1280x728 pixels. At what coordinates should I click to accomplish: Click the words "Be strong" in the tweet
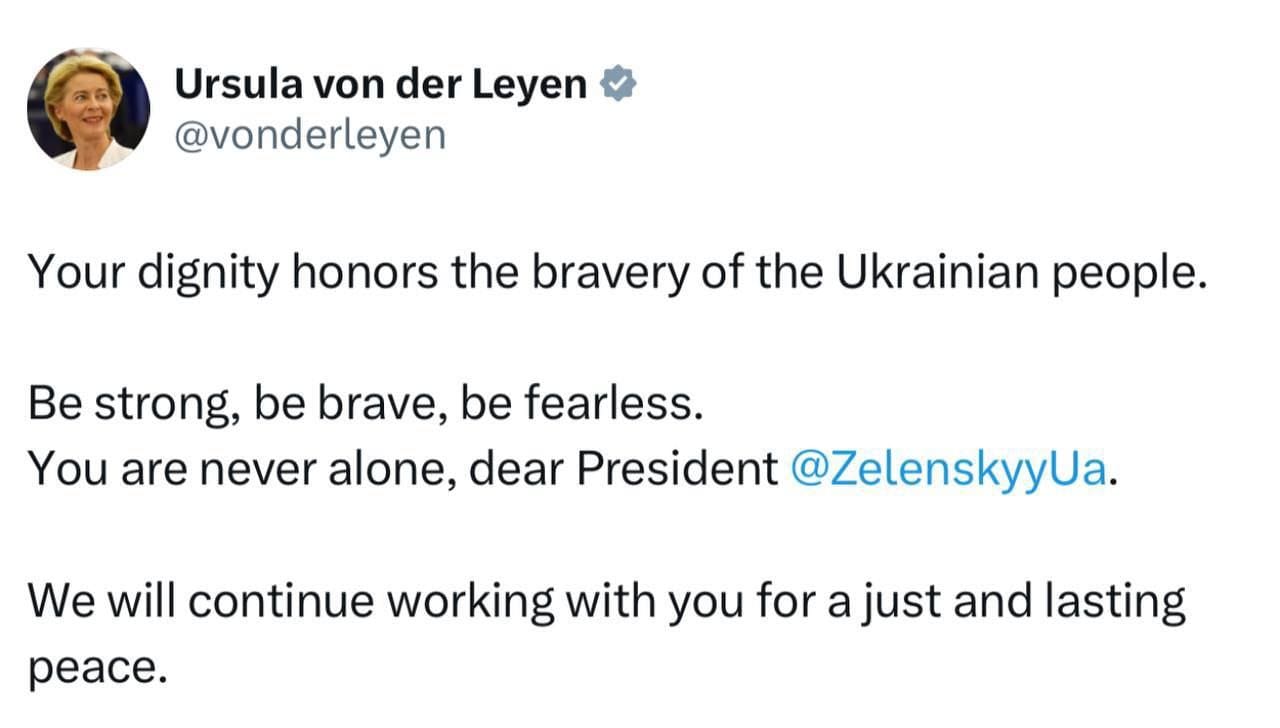pyautogui.click(x=127, y=404)
